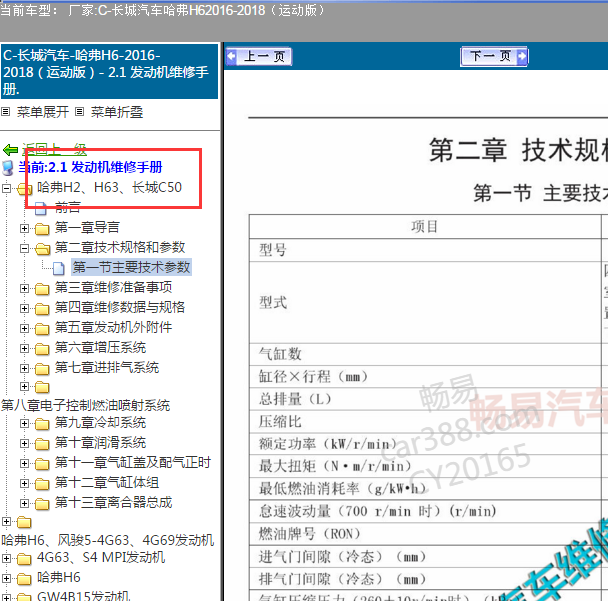Expand the 第十章润滑系统 node

pos(24,444)
